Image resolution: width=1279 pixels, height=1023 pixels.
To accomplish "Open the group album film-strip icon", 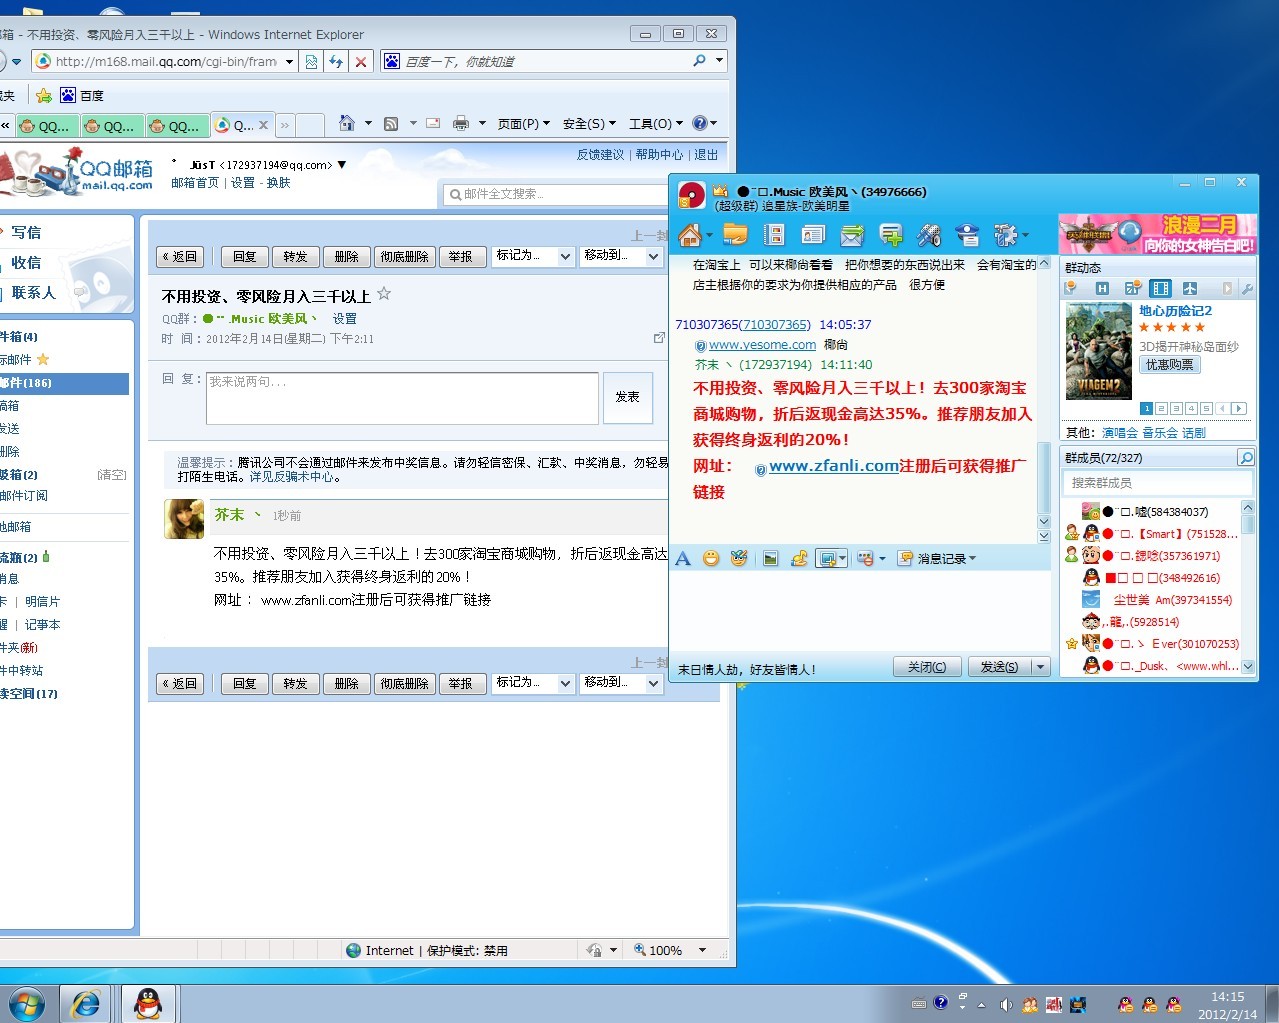I will 773,235.
